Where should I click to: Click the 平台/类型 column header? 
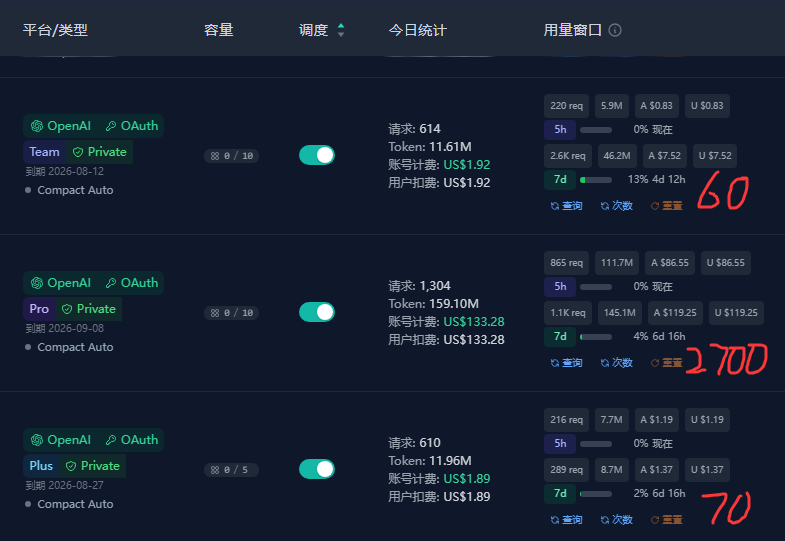coord(55,30)
